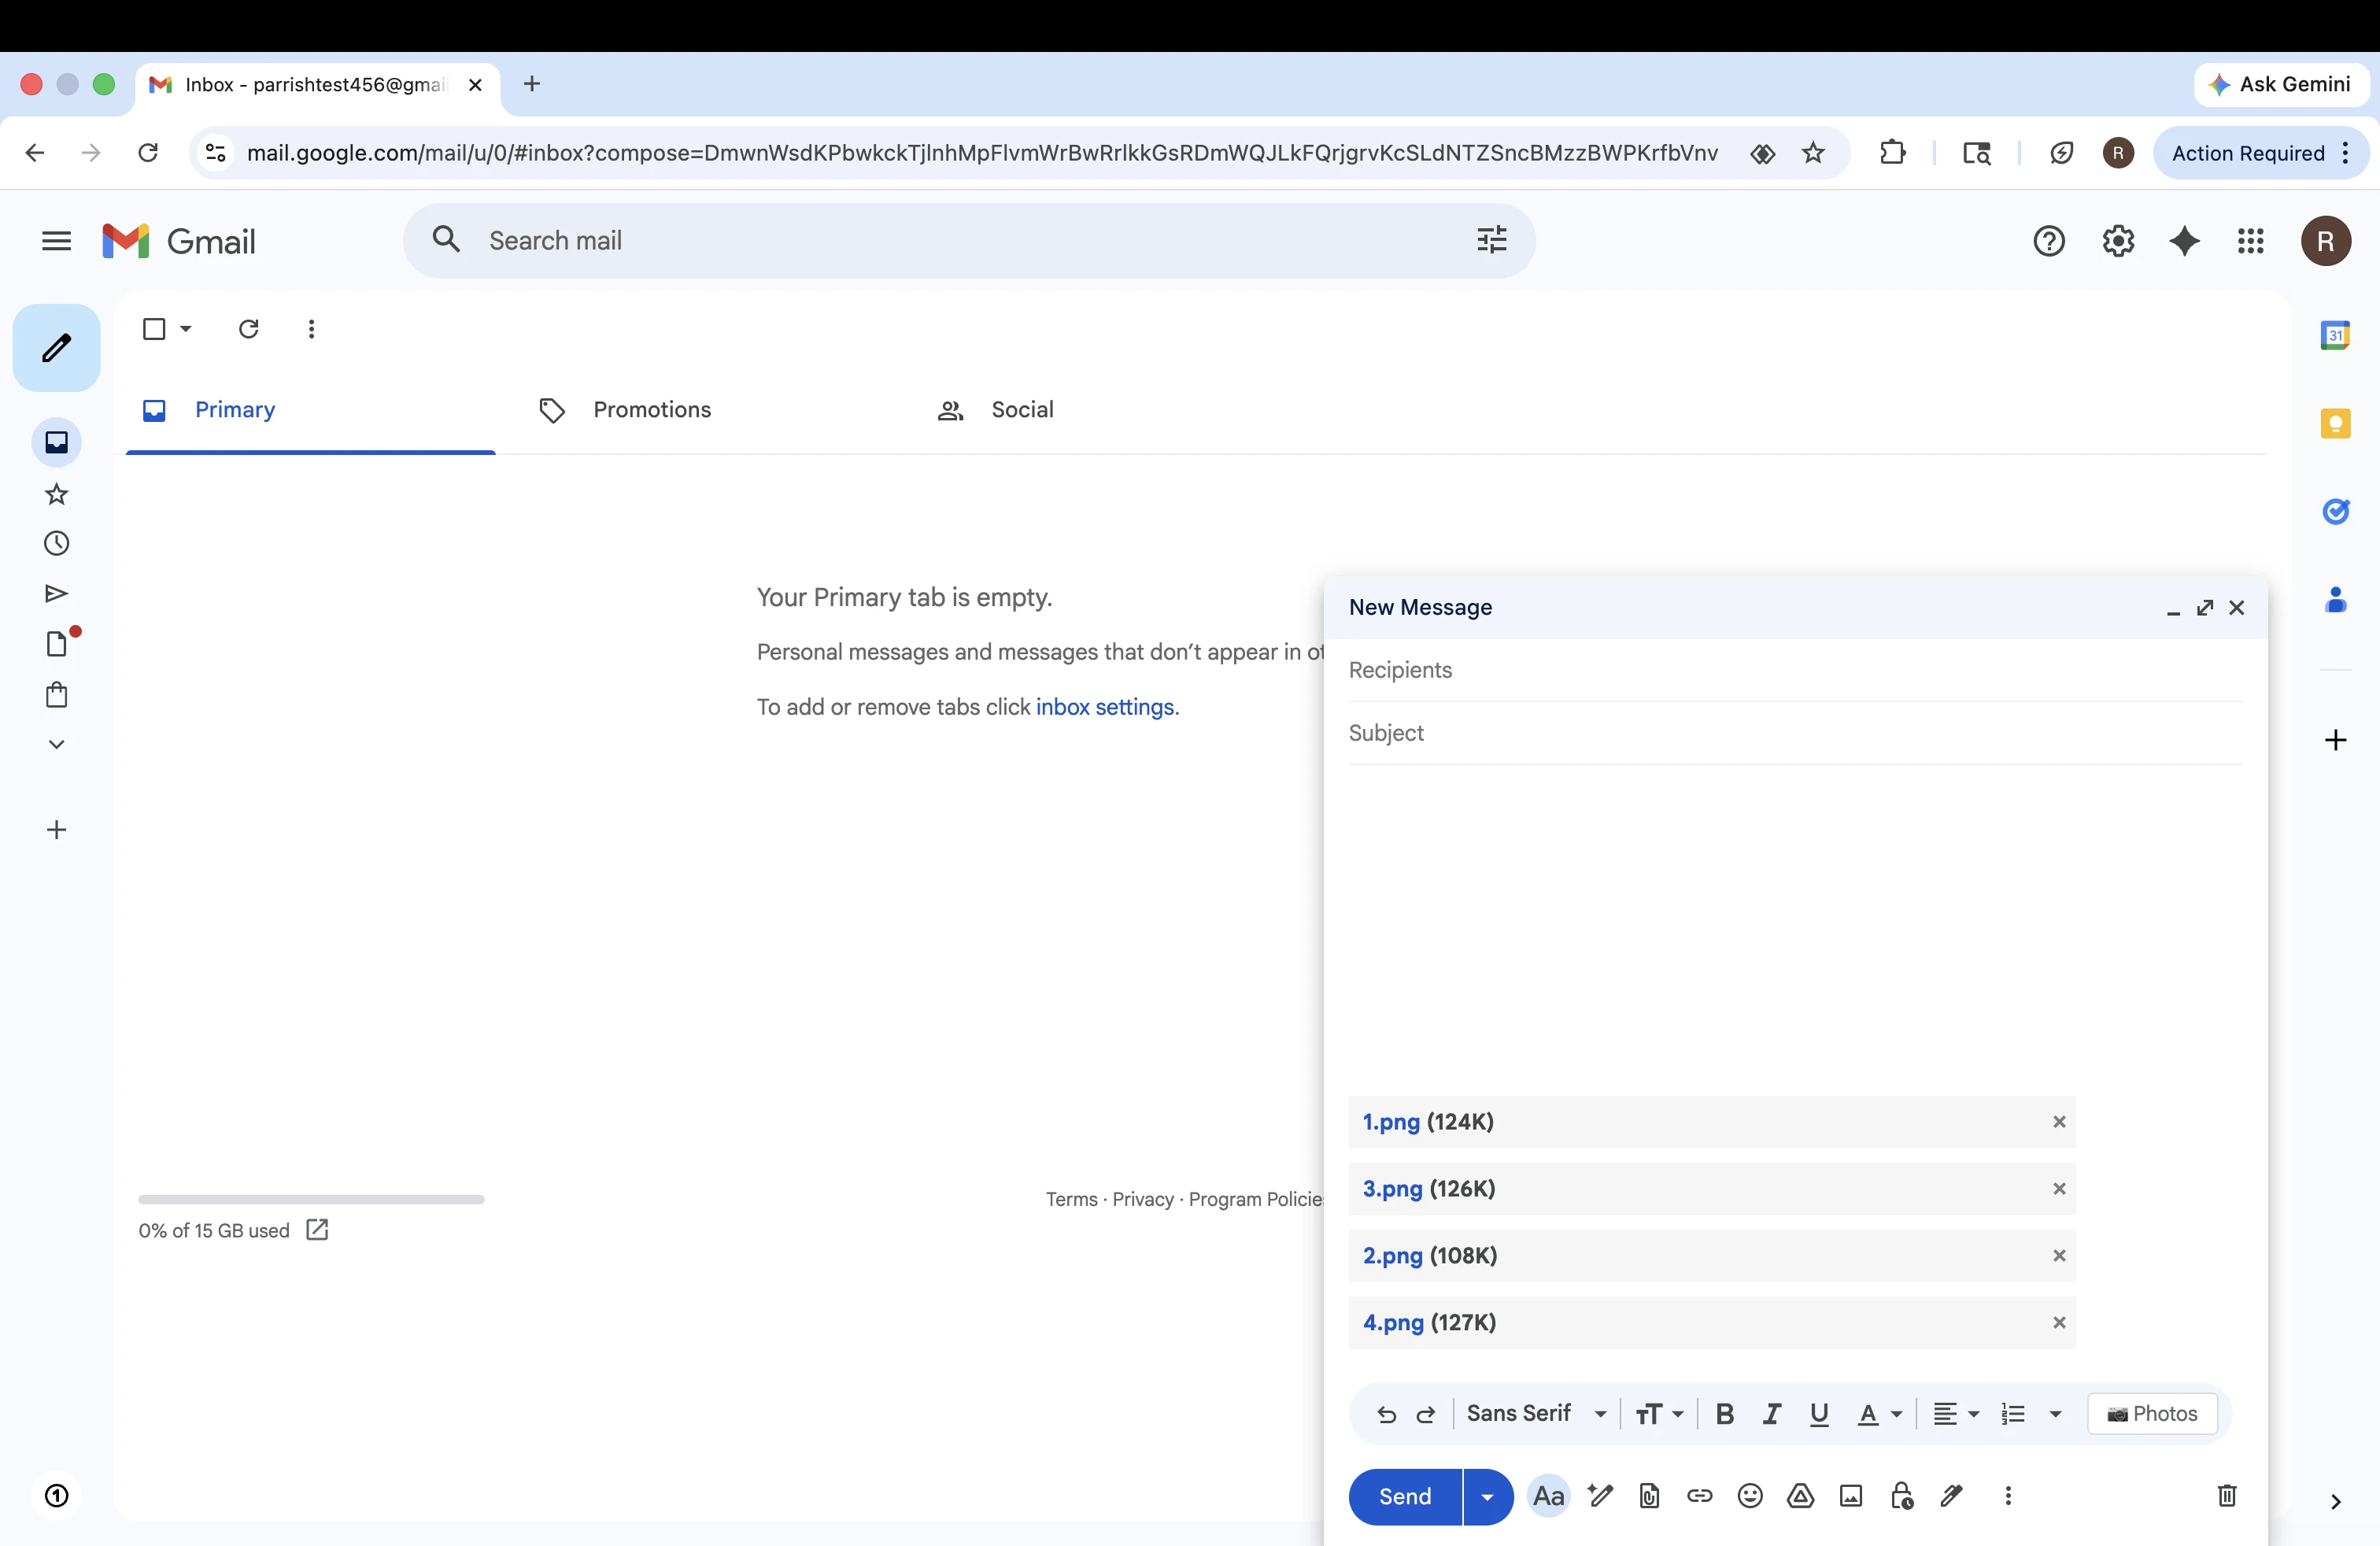2380x1546 pixels.
Task: Click the inbox settings link
Action: [x=1104, y=707]
